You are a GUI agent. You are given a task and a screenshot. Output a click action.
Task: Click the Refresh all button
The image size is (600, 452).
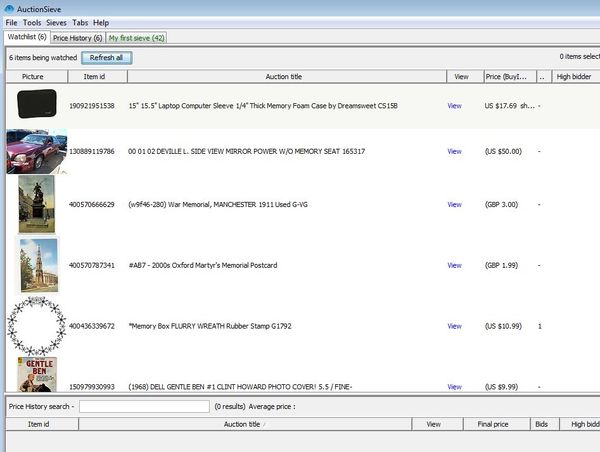[105, 58]
